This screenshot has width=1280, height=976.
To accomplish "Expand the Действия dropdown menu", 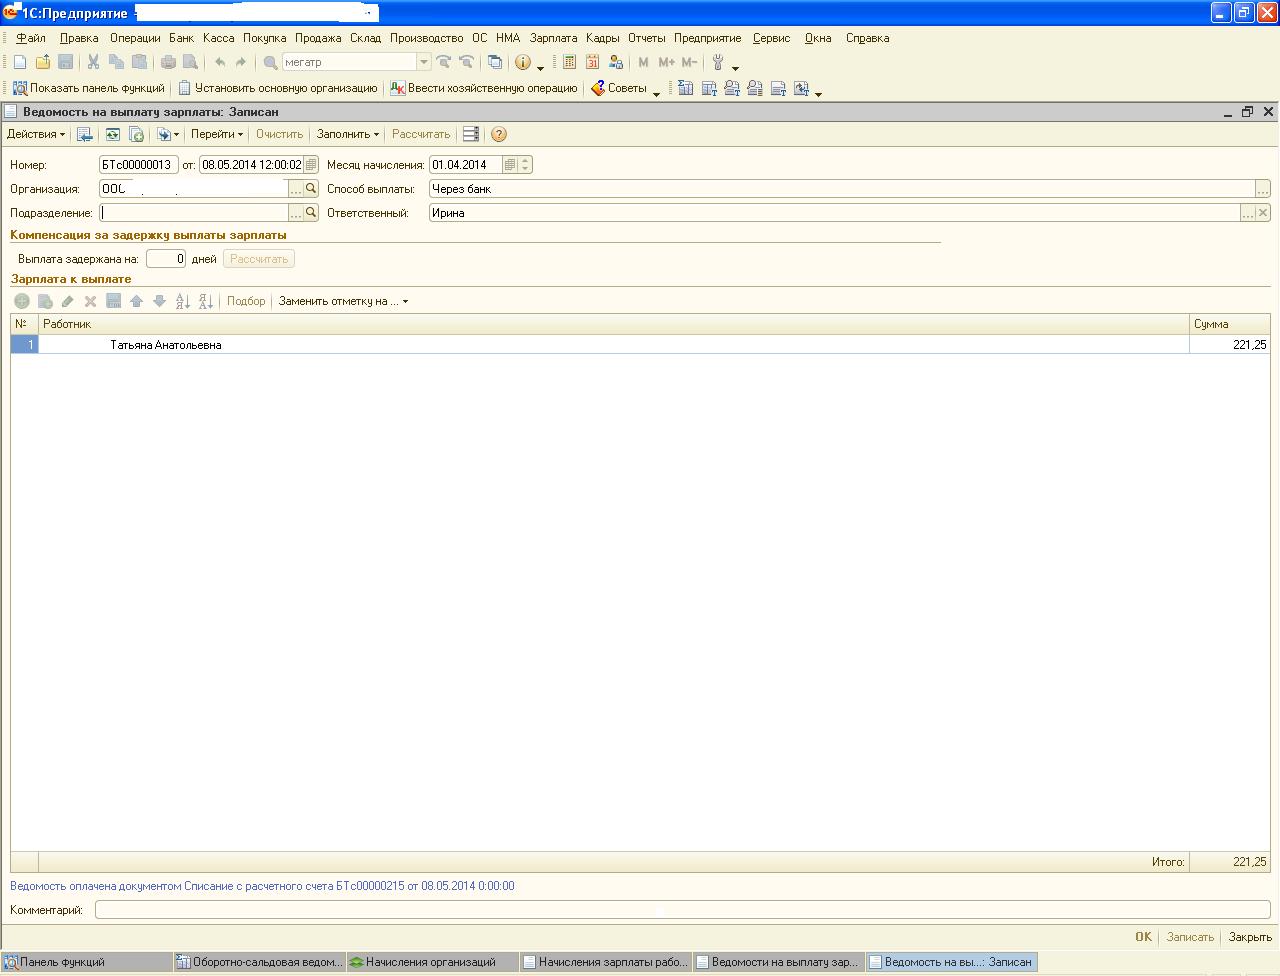I will point(36,134).
